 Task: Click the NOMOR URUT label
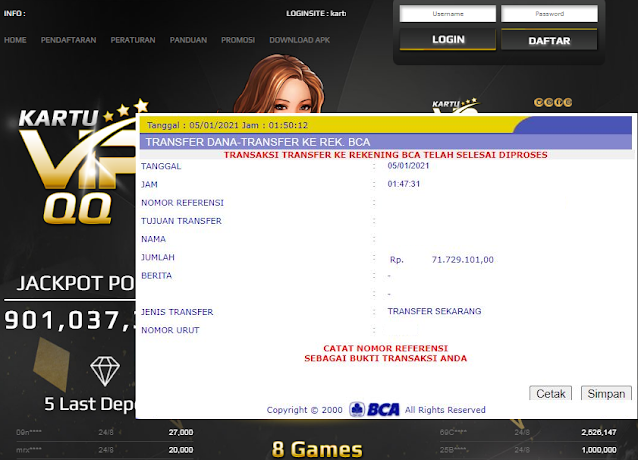tap(170, 330)
